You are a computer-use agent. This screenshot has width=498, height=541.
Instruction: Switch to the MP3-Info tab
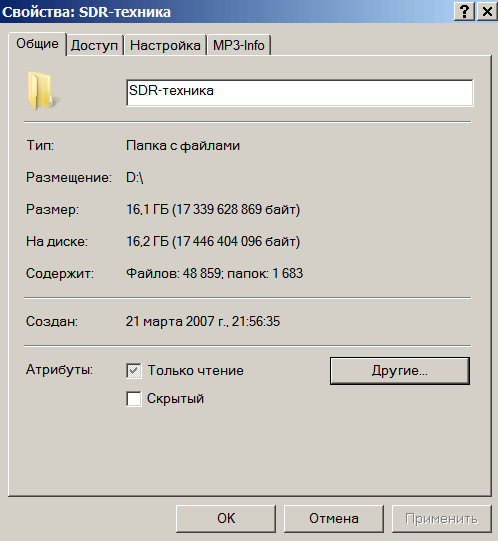pyautogui.click(x=239, y=46)
